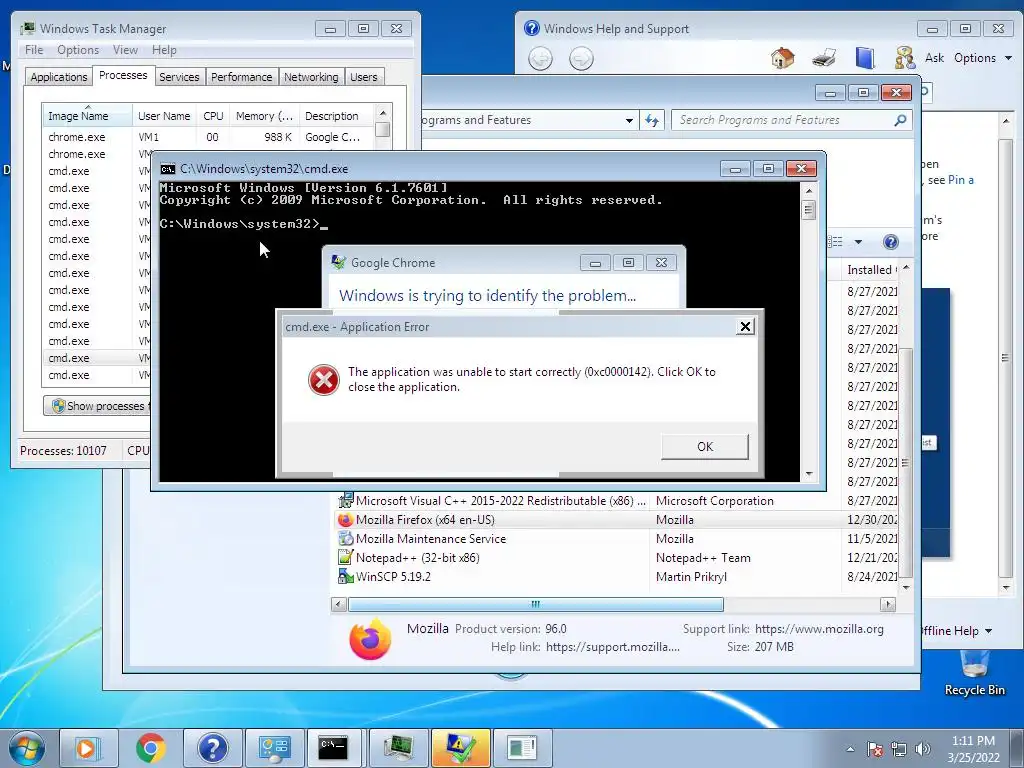
Task: Select Notepad++ (32-bit x86) row
Action: pyautogui.click(x=618, y=558)
